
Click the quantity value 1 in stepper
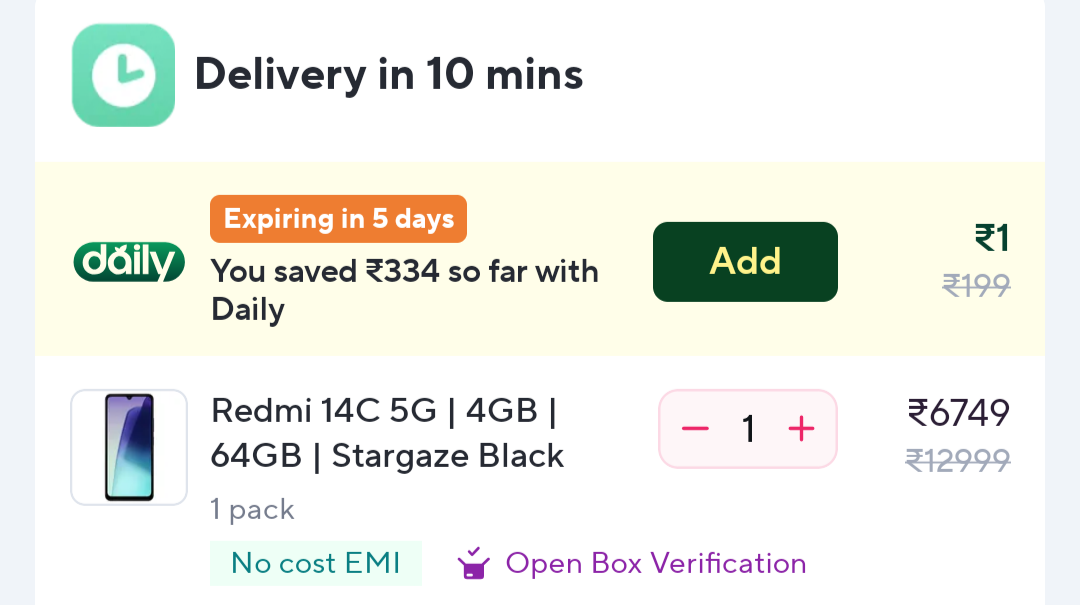[x=748, y=429]
